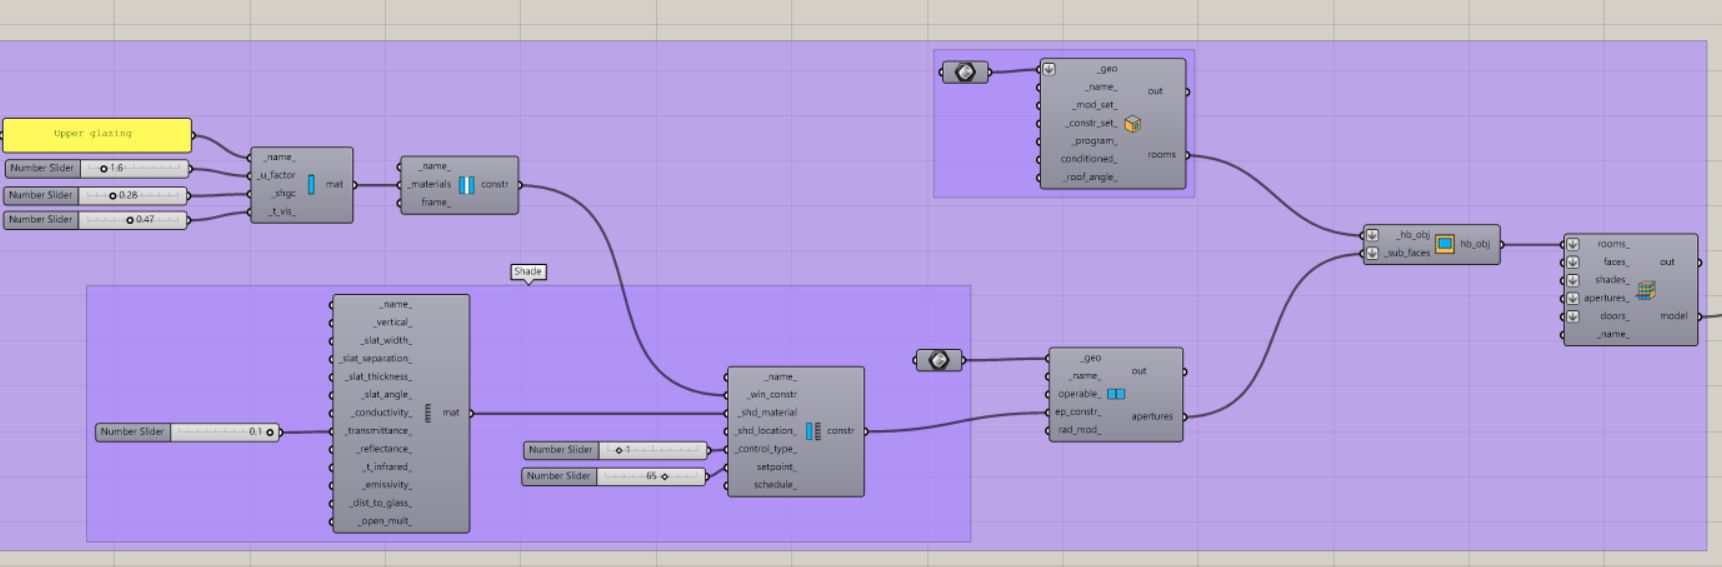The height and width of the screenshot is (567, 1722).
Task: Click flatten arrow on rooms_ input
Action: (x=1573, y=244)
